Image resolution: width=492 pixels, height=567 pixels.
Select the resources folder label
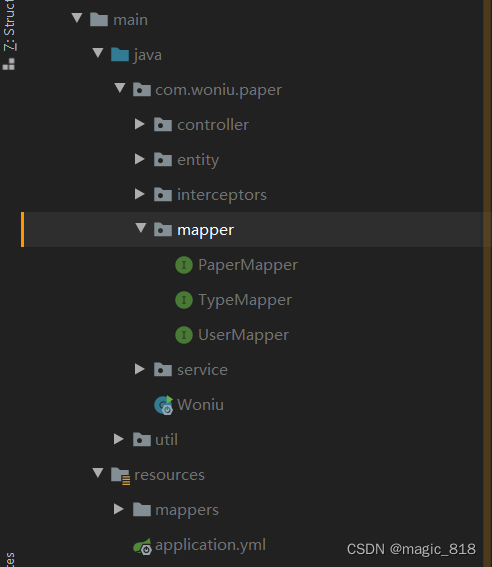pos(169,475)
